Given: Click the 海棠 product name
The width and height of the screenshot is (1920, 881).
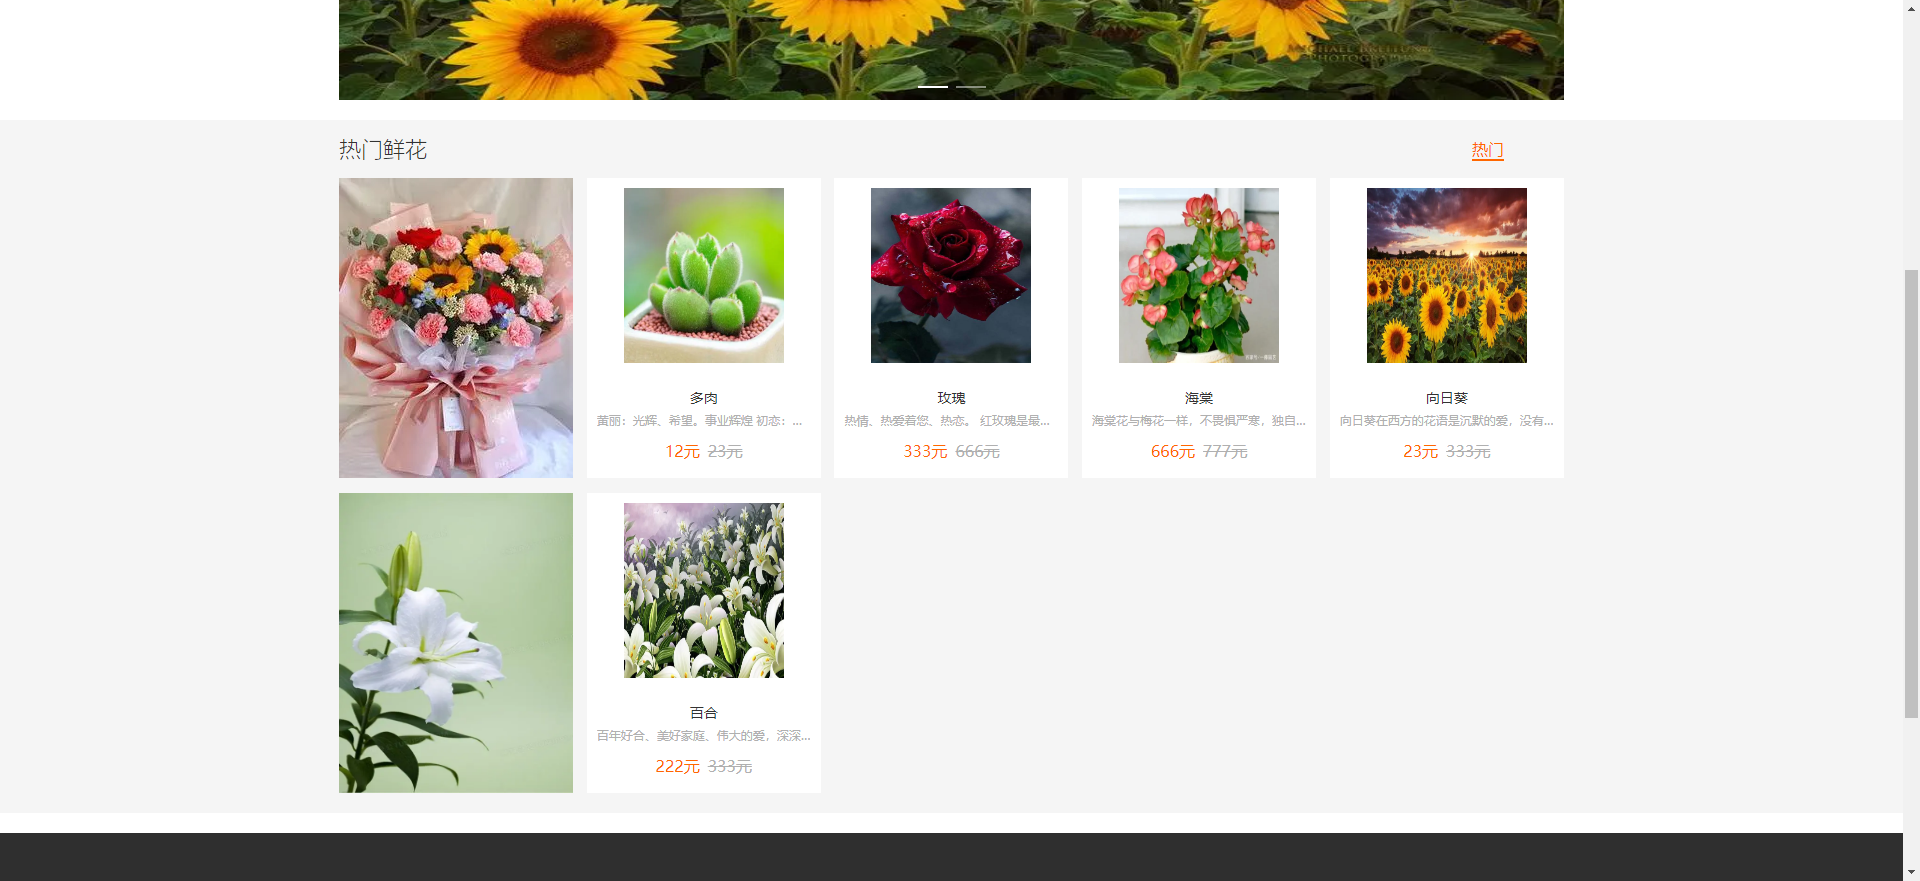Looking at the screenshot, I should 1198,398.
